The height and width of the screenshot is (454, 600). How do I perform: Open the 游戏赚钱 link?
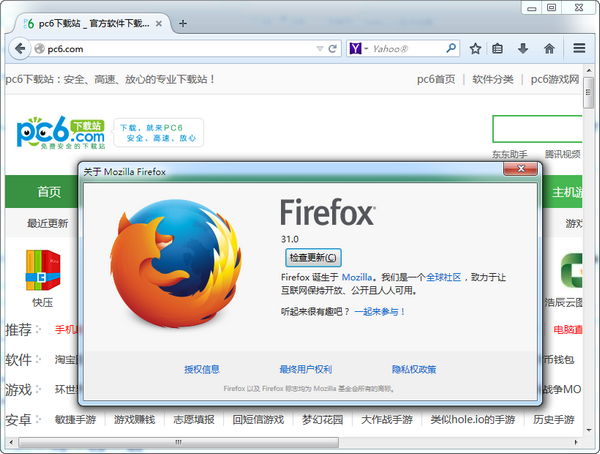pos(134,420)
